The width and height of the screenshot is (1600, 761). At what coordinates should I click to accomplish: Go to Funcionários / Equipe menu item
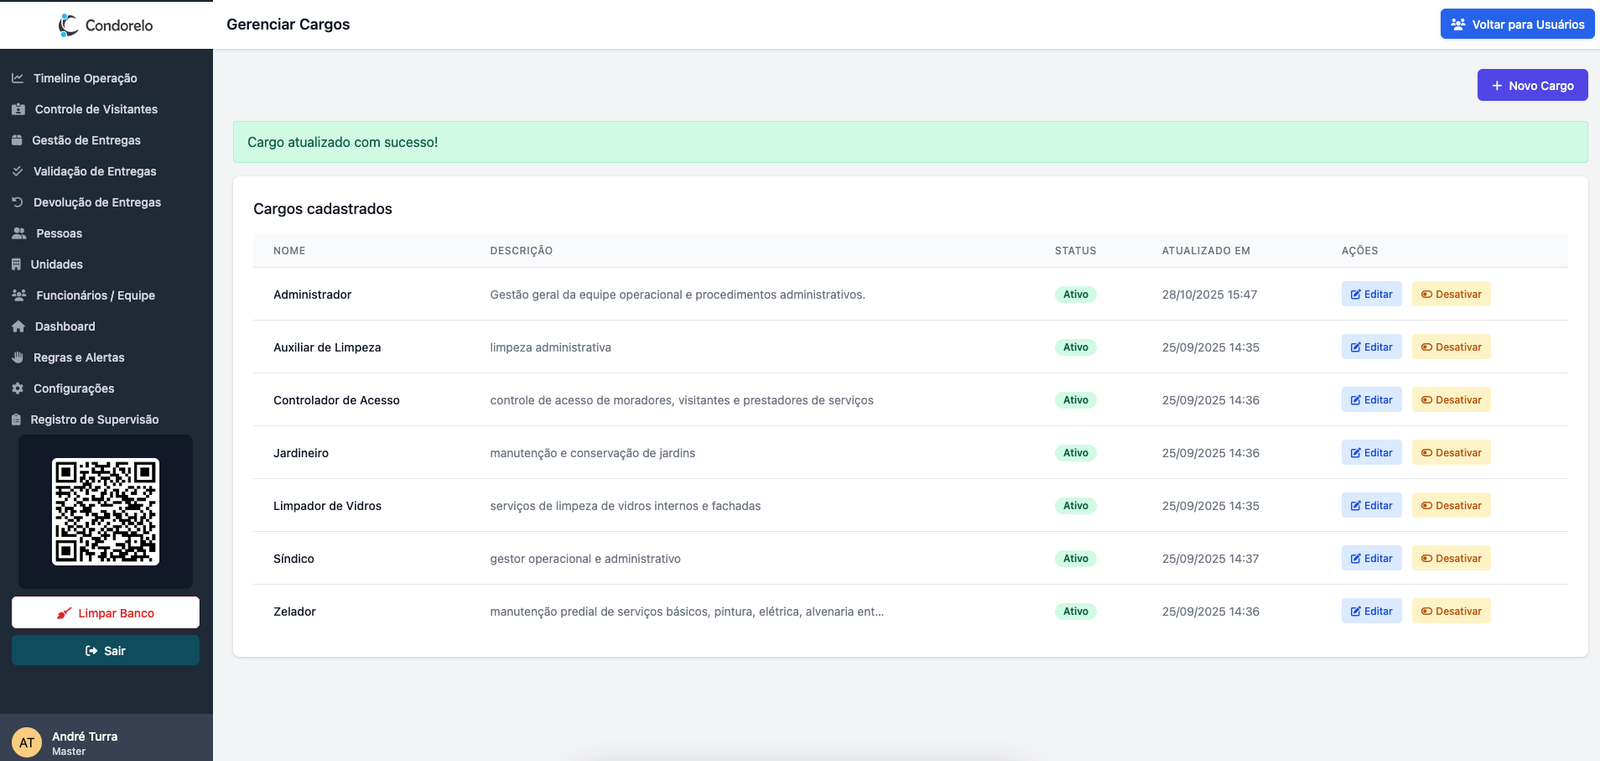95,295
